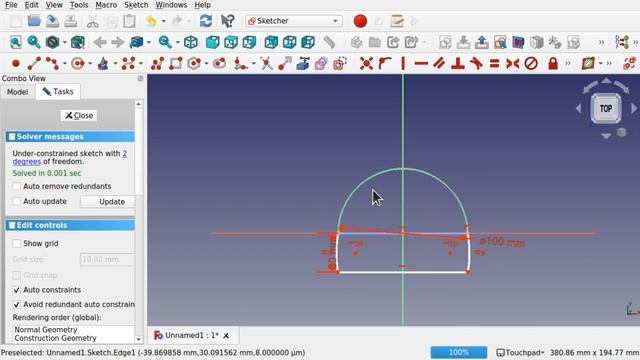Select the Trim edge tool
Image resolution: width=640 pixels, height=360 pixels.
point(267,63)
